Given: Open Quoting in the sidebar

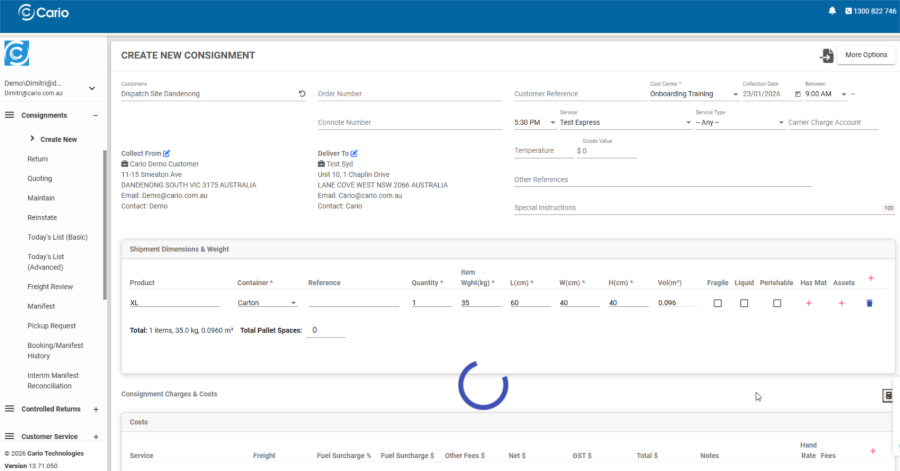Looking at the screenshot, I should pyautogui.click(x=40, y=178).
